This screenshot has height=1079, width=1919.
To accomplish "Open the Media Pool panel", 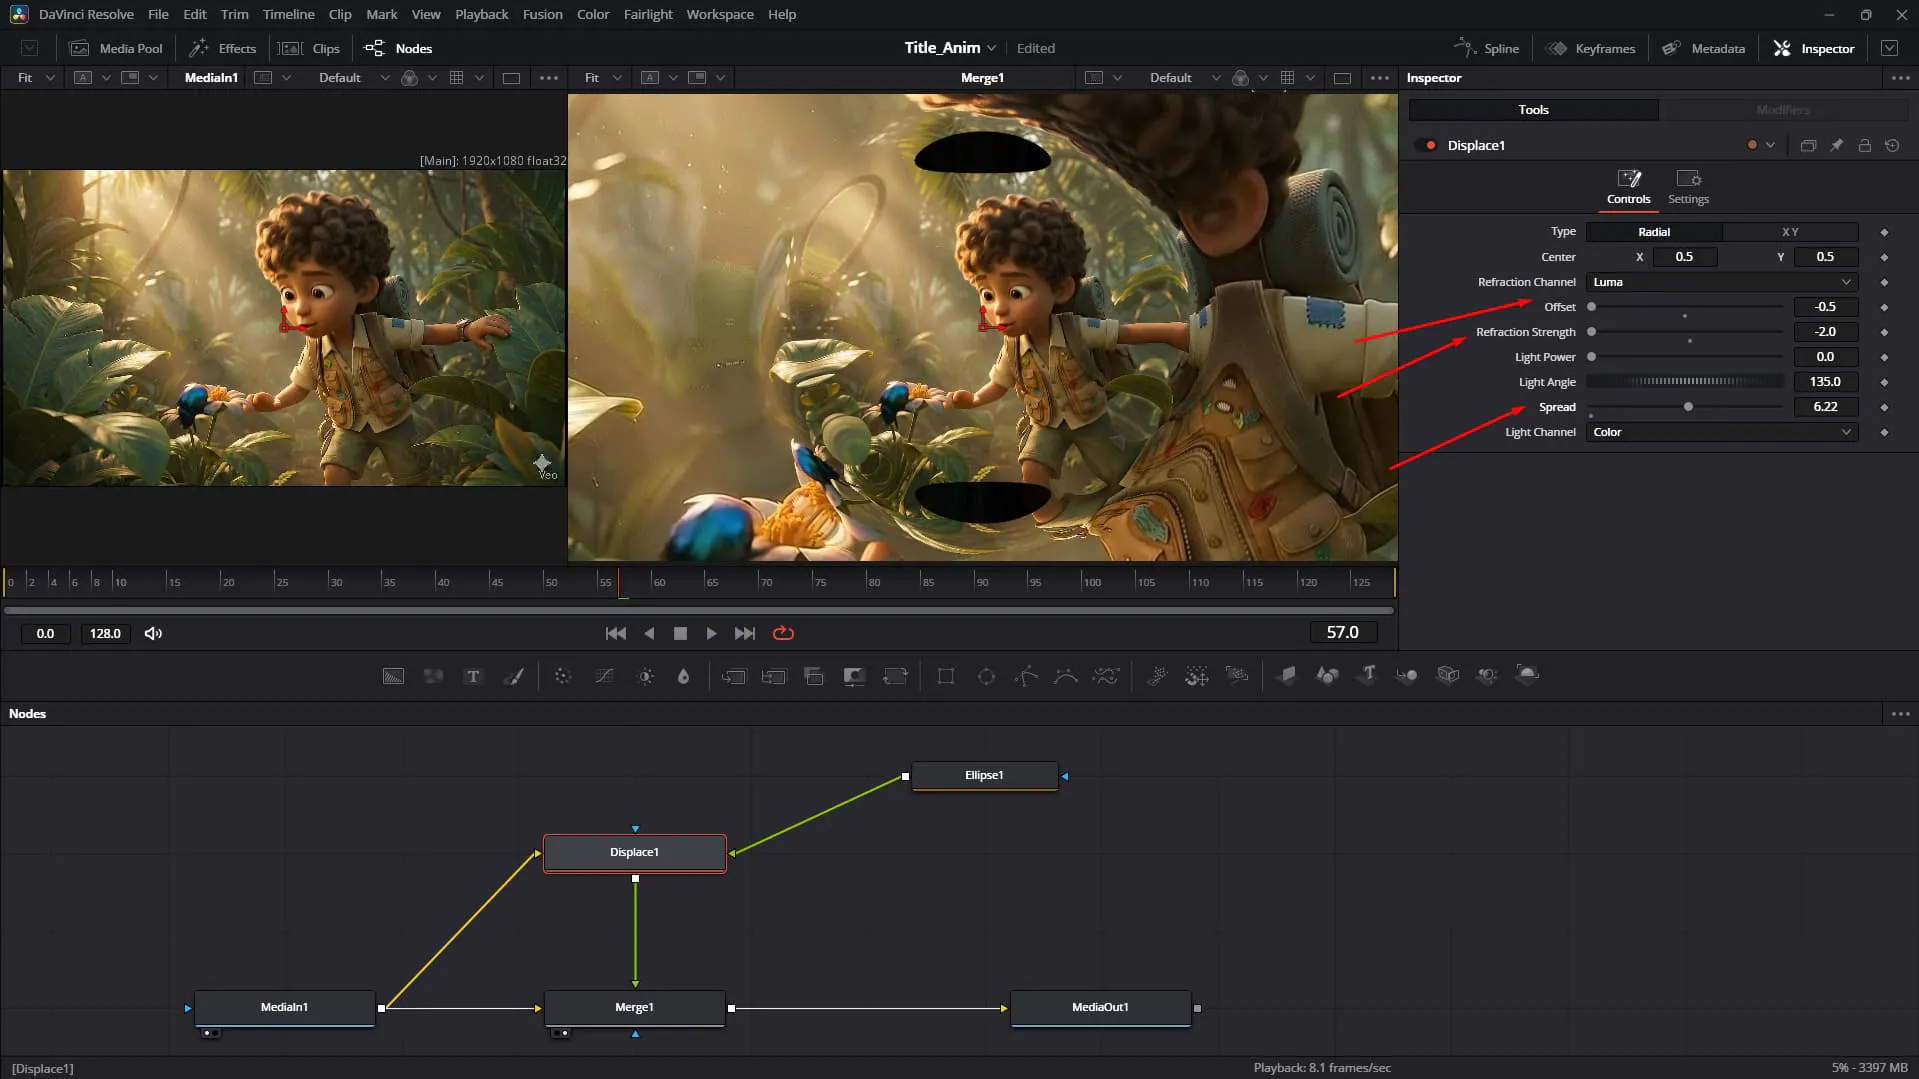I will (116, 48).
